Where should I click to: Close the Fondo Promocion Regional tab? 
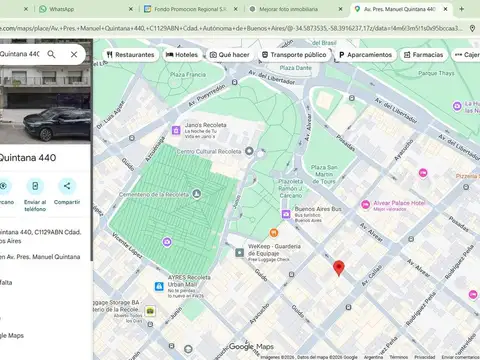236,9
